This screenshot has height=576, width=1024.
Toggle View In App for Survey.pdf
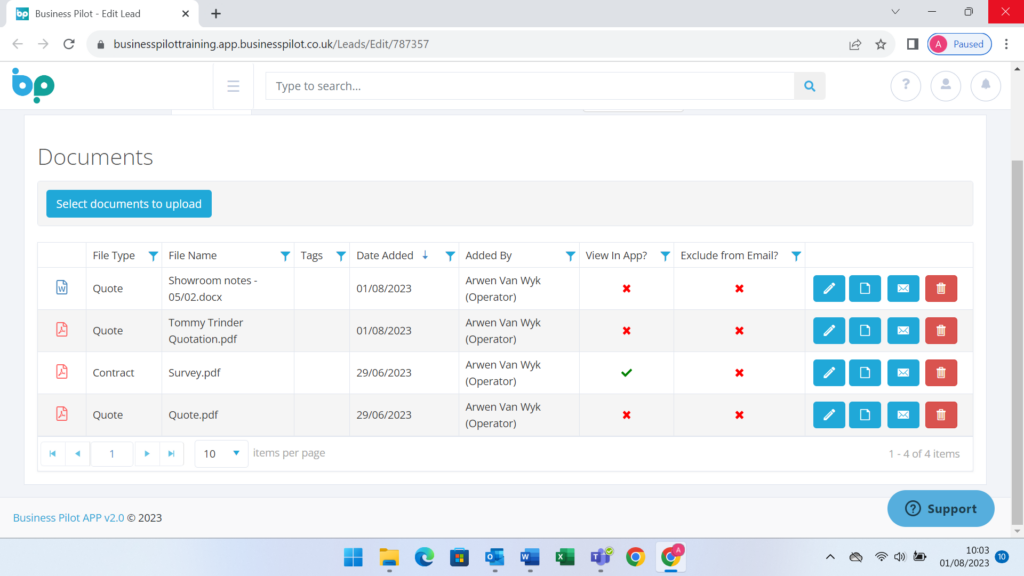click(626, 373)
